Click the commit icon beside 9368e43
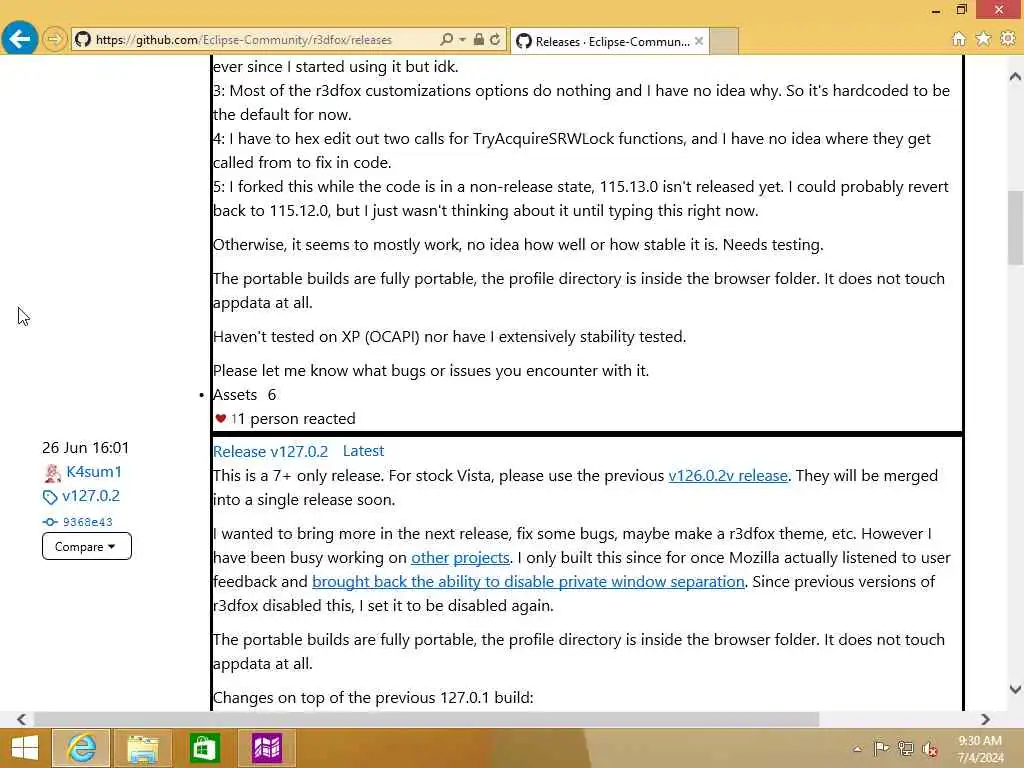Screen dimensions: 1024x768 [50, 522]
